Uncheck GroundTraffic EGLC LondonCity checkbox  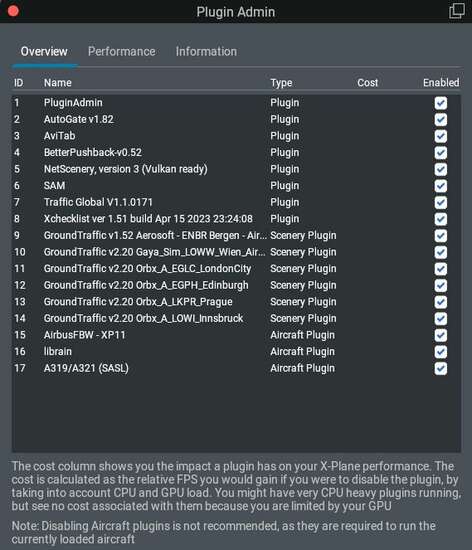(x=441, y=269)
